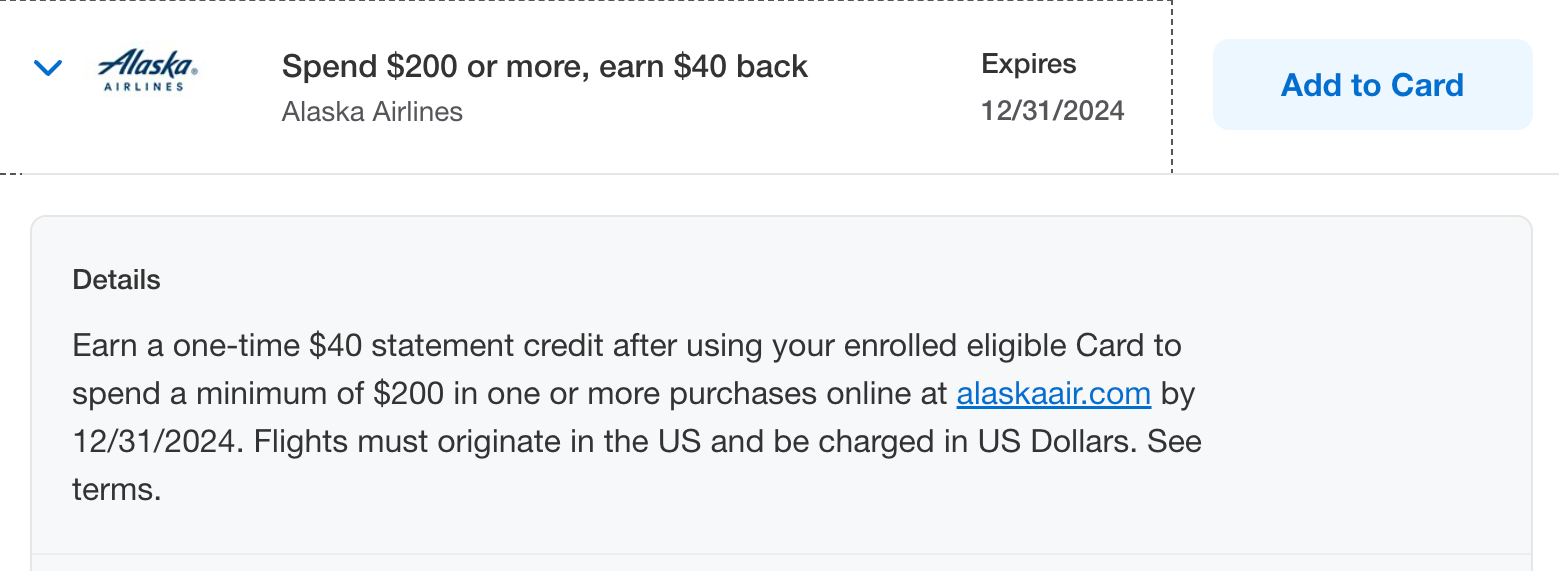Viewport: 1559px width, 571px height.
Task: Collapse the Alaska Airlines offer chevron
Action: click(x=48, y=68)
